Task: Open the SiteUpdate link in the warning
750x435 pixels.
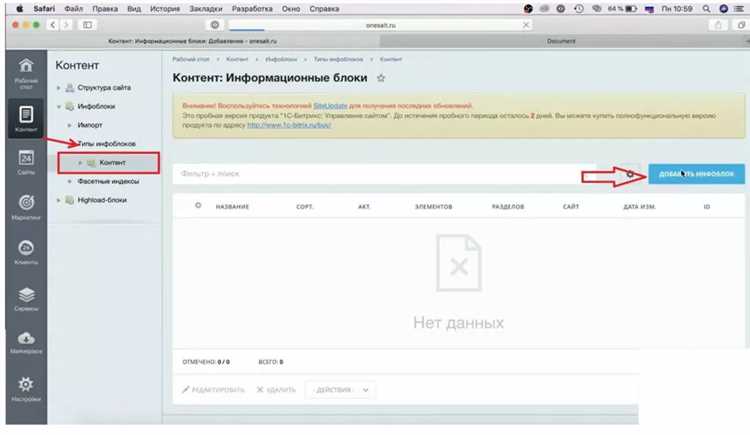Action: coord(330,106)
